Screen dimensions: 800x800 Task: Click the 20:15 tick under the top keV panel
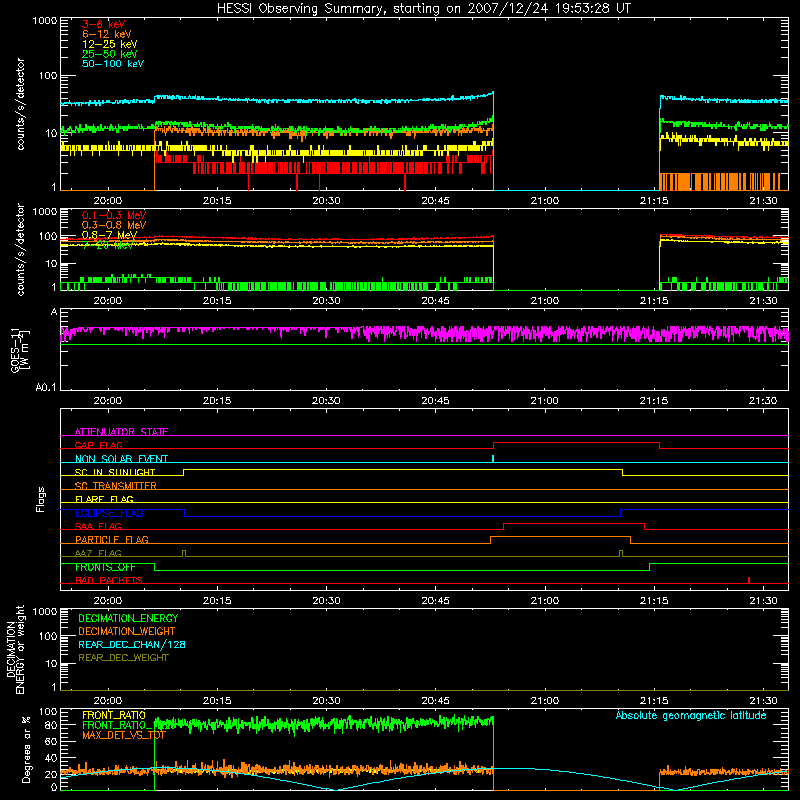[x=217, y=201]
